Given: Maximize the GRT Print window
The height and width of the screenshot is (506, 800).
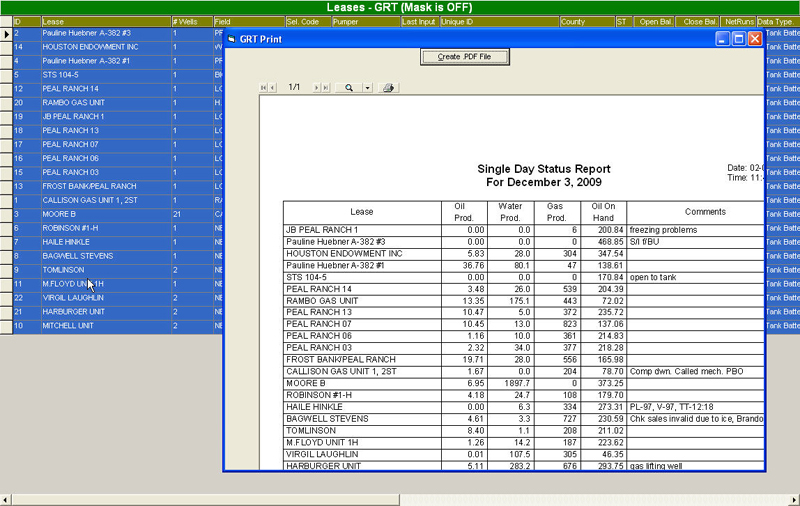Looking at the screenshot, I should point(739,39).
